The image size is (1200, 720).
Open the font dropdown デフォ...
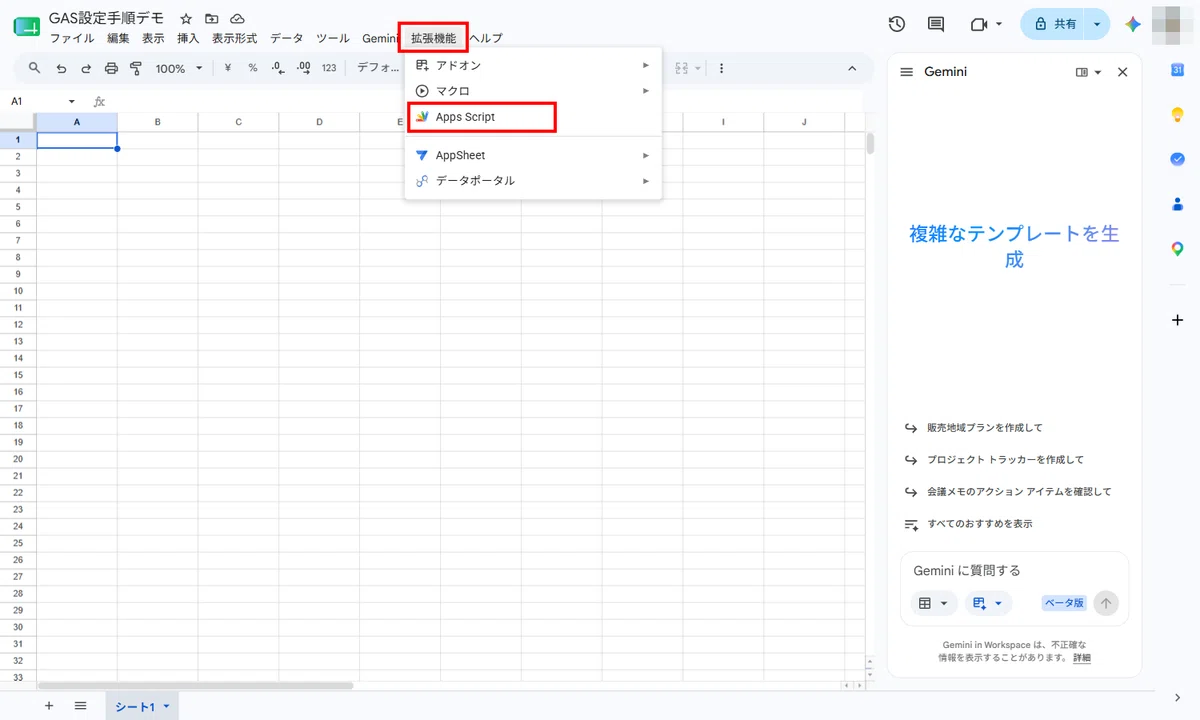[x=378, y=68]
